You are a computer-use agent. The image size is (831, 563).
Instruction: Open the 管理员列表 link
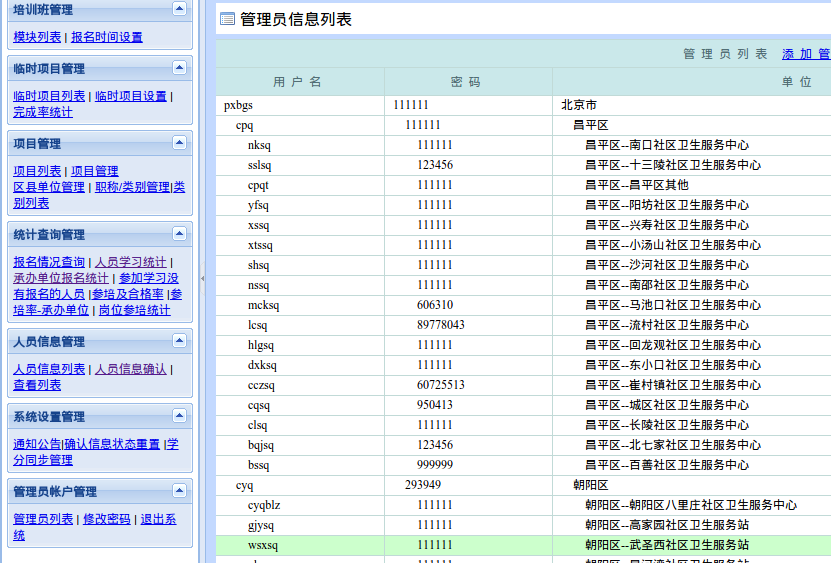(43, 519)
